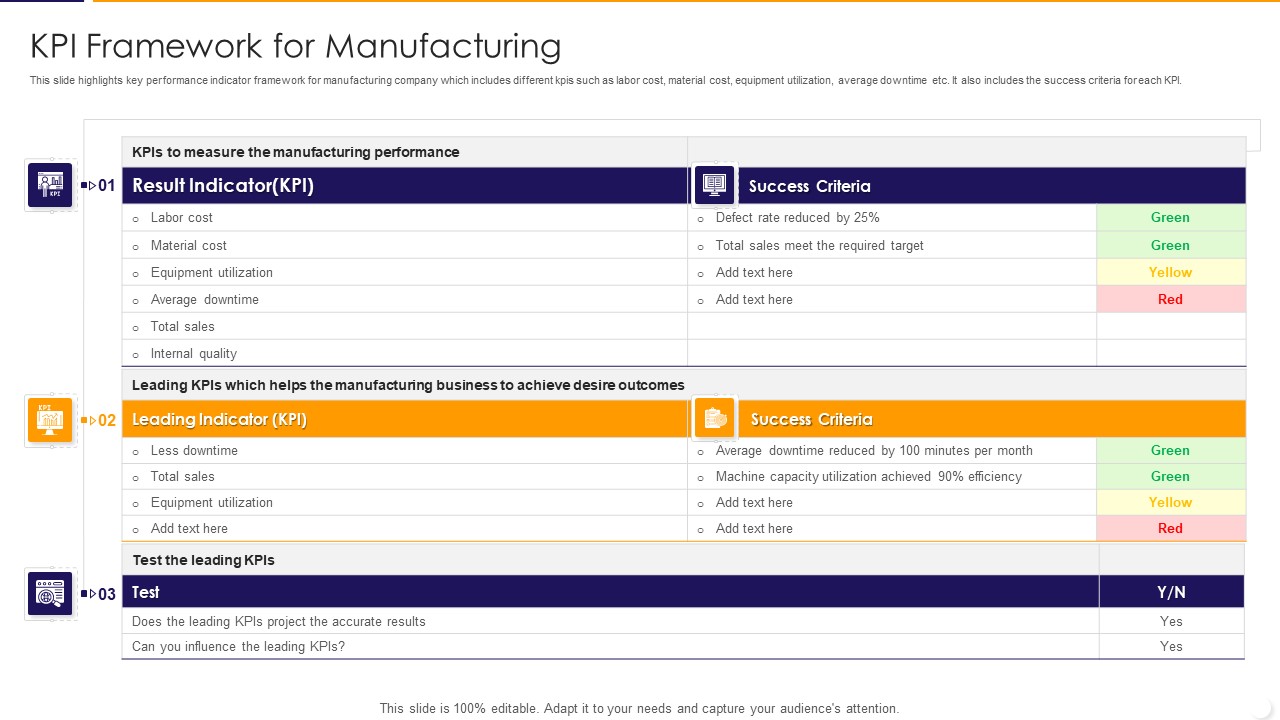
Task: Click the slide title KPI Framework for Manufacturing
Action: pos(295,46)
